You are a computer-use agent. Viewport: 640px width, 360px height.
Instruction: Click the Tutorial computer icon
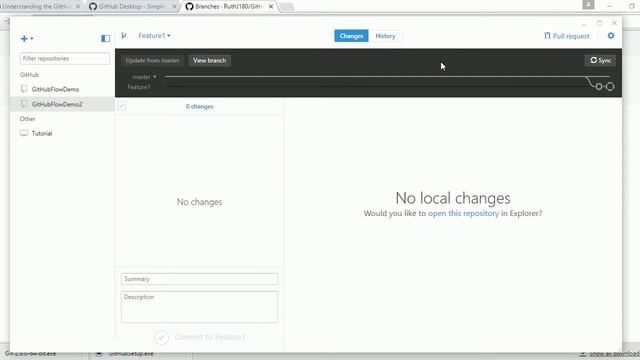pos(24,133)
